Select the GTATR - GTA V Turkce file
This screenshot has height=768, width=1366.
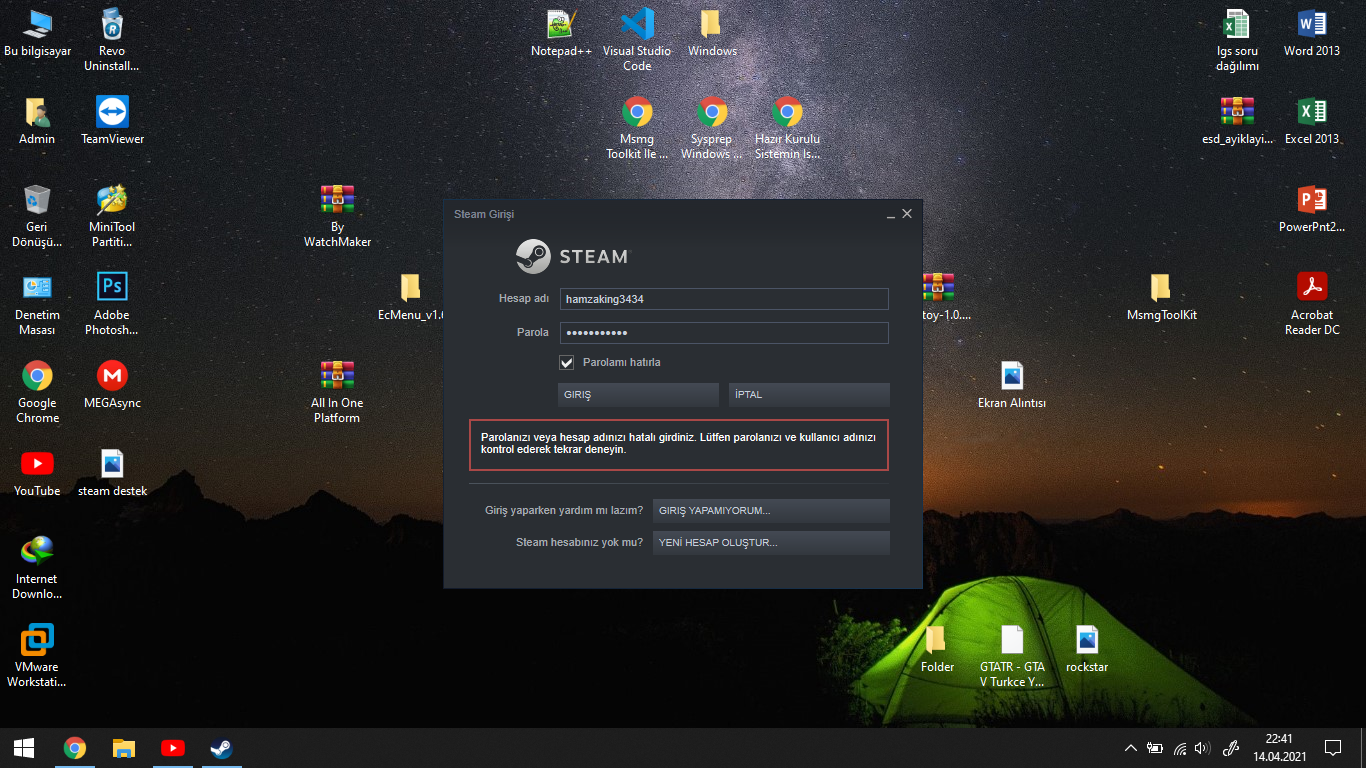coord(1012,656)
